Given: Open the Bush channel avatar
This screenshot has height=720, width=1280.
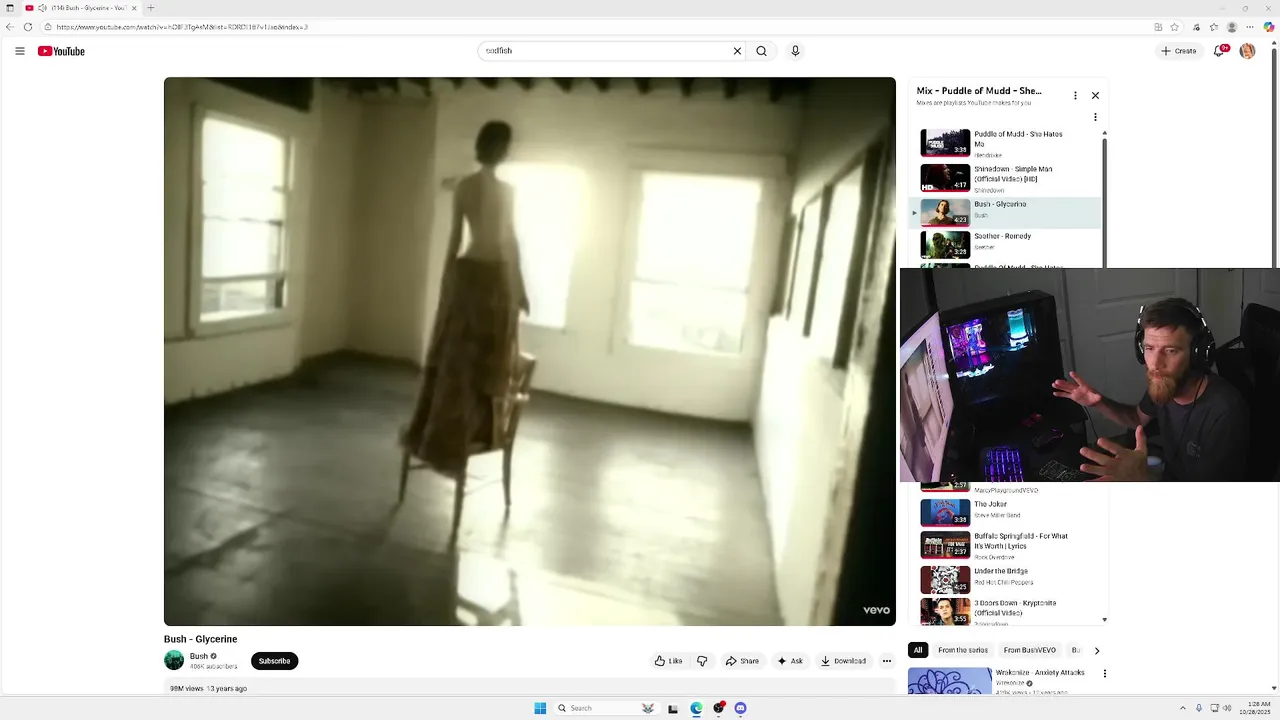Looking at the screenshot, I should (x=174, y=660).
